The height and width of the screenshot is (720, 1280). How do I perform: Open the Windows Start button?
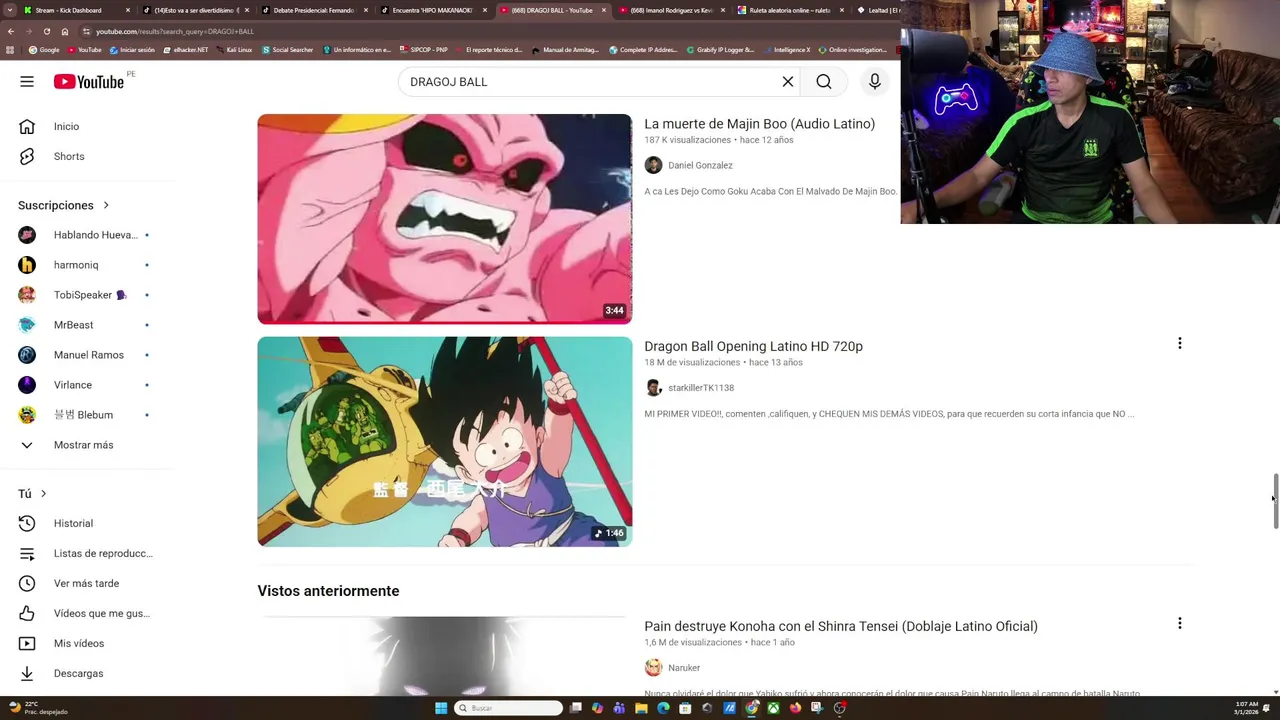(x=441, y=708)
